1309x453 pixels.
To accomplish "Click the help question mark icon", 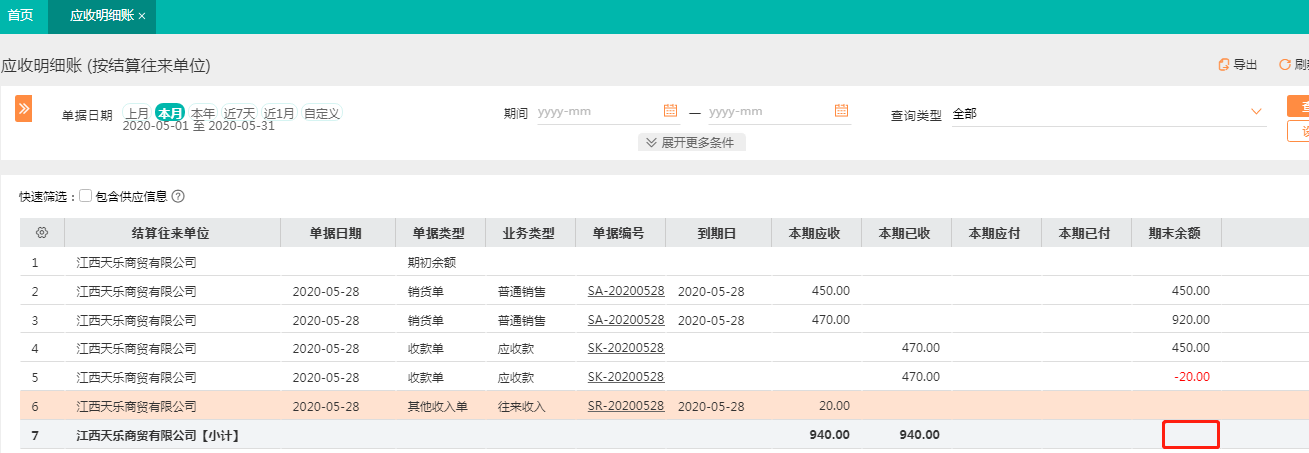I will click(x=178, y=197).
